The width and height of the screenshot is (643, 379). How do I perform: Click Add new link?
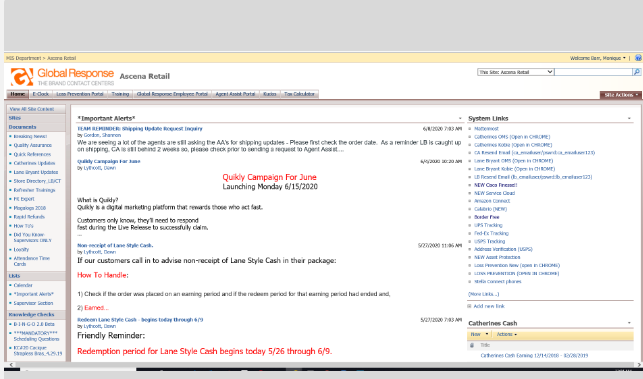(x=489, y=306)
